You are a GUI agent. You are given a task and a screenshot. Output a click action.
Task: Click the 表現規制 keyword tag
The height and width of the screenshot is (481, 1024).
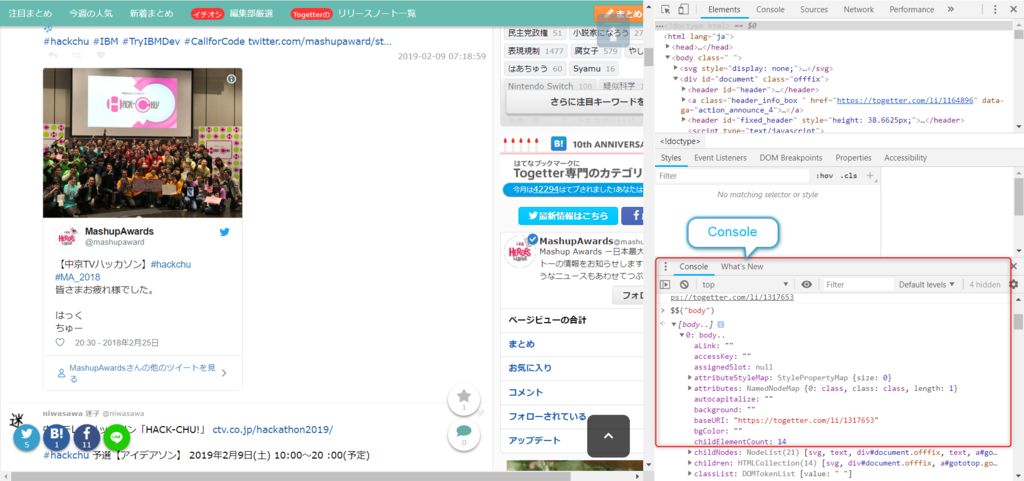536,51
